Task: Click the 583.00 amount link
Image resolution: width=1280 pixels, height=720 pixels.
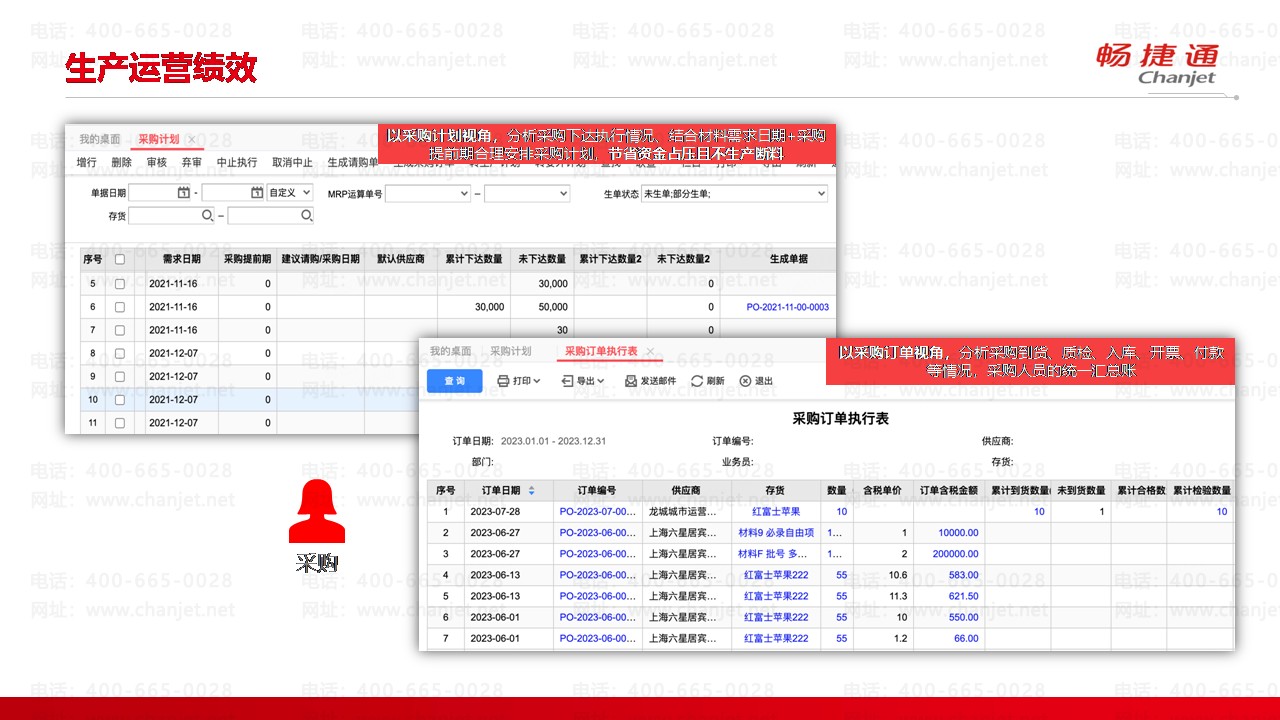Action: tap(964, 575)
